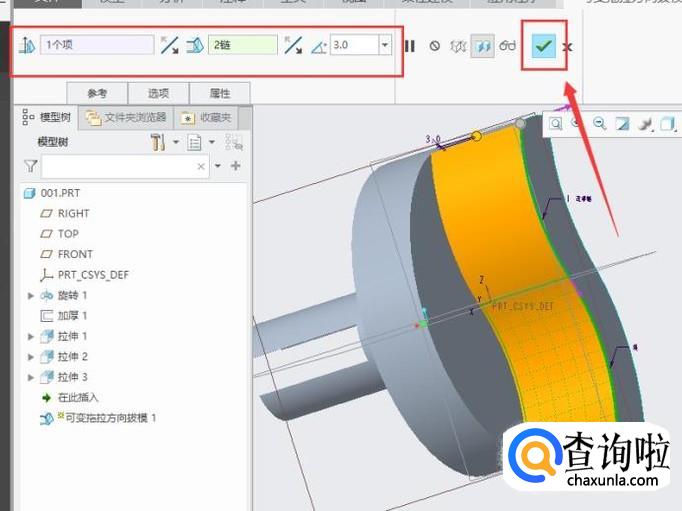Toggle the attached preview mode button
The width and height of the screenshot is (682, 511).
(483, 46)
